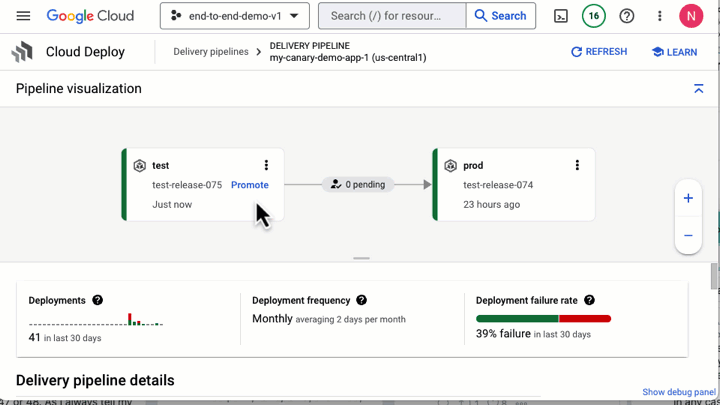Promote test-release-075 from test

250,185
